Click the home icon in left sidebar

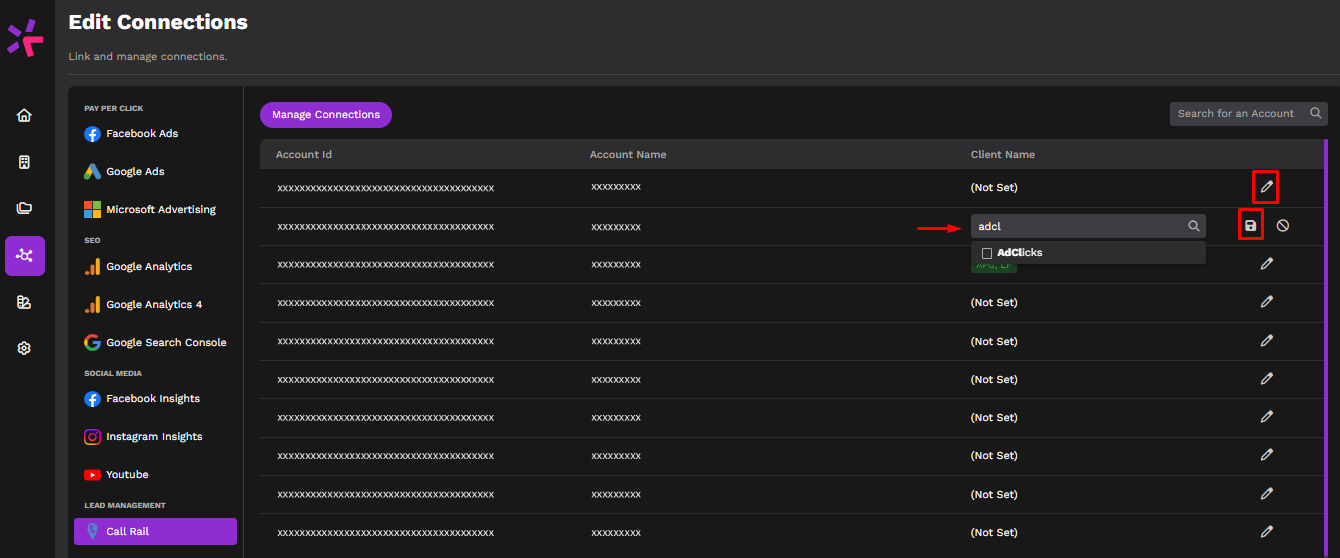[24, 115]
